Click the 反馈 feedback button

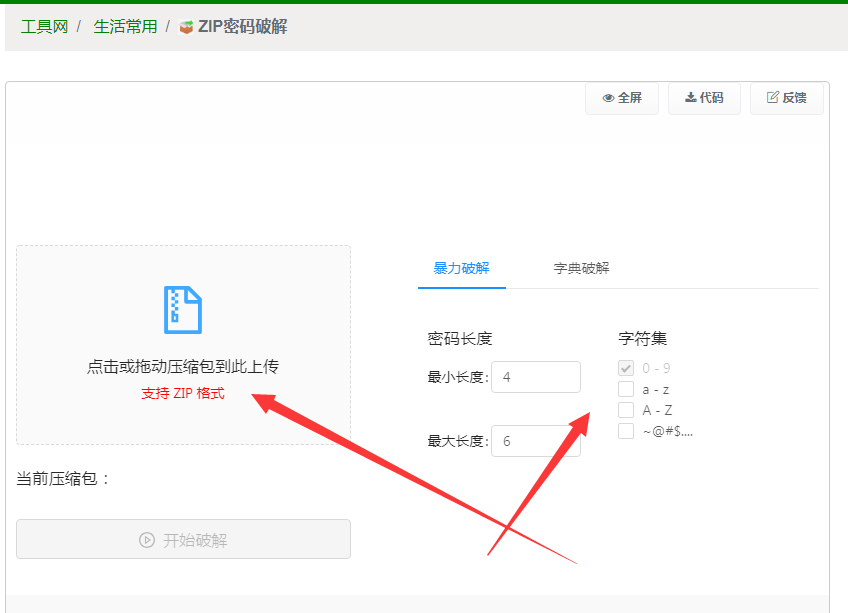[786, 98]
